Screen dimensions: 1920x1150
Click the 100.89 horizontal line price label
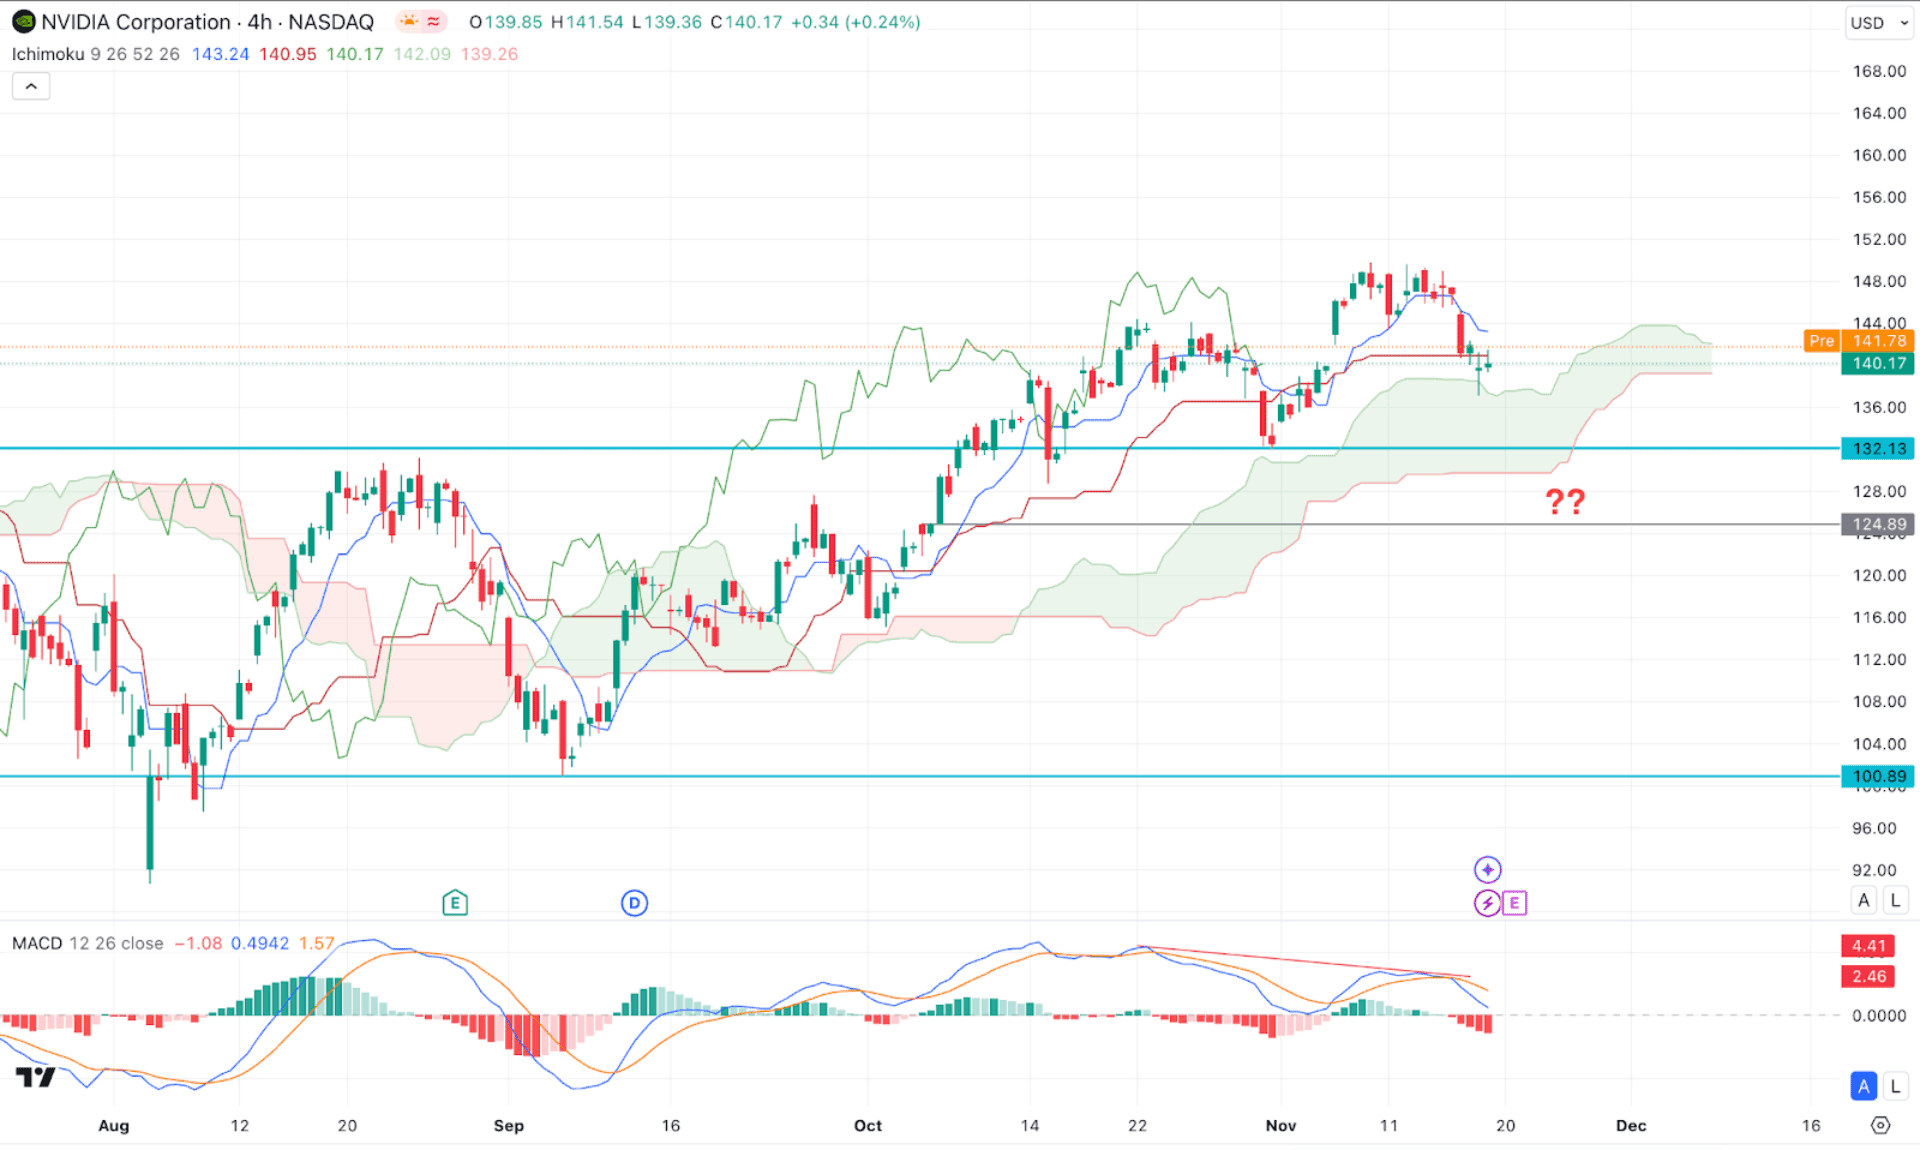click(x=1878, y=776)
